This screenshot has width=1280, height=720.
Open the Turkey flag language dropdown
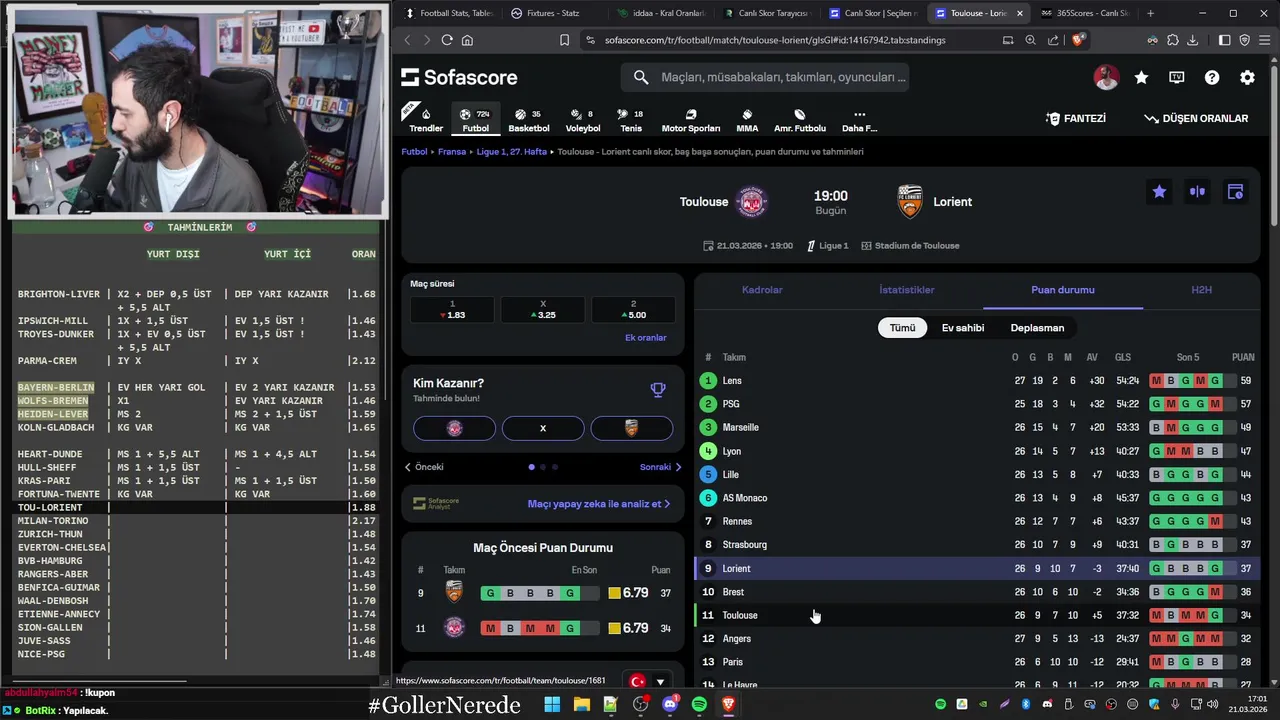click(x=646, y=682)
